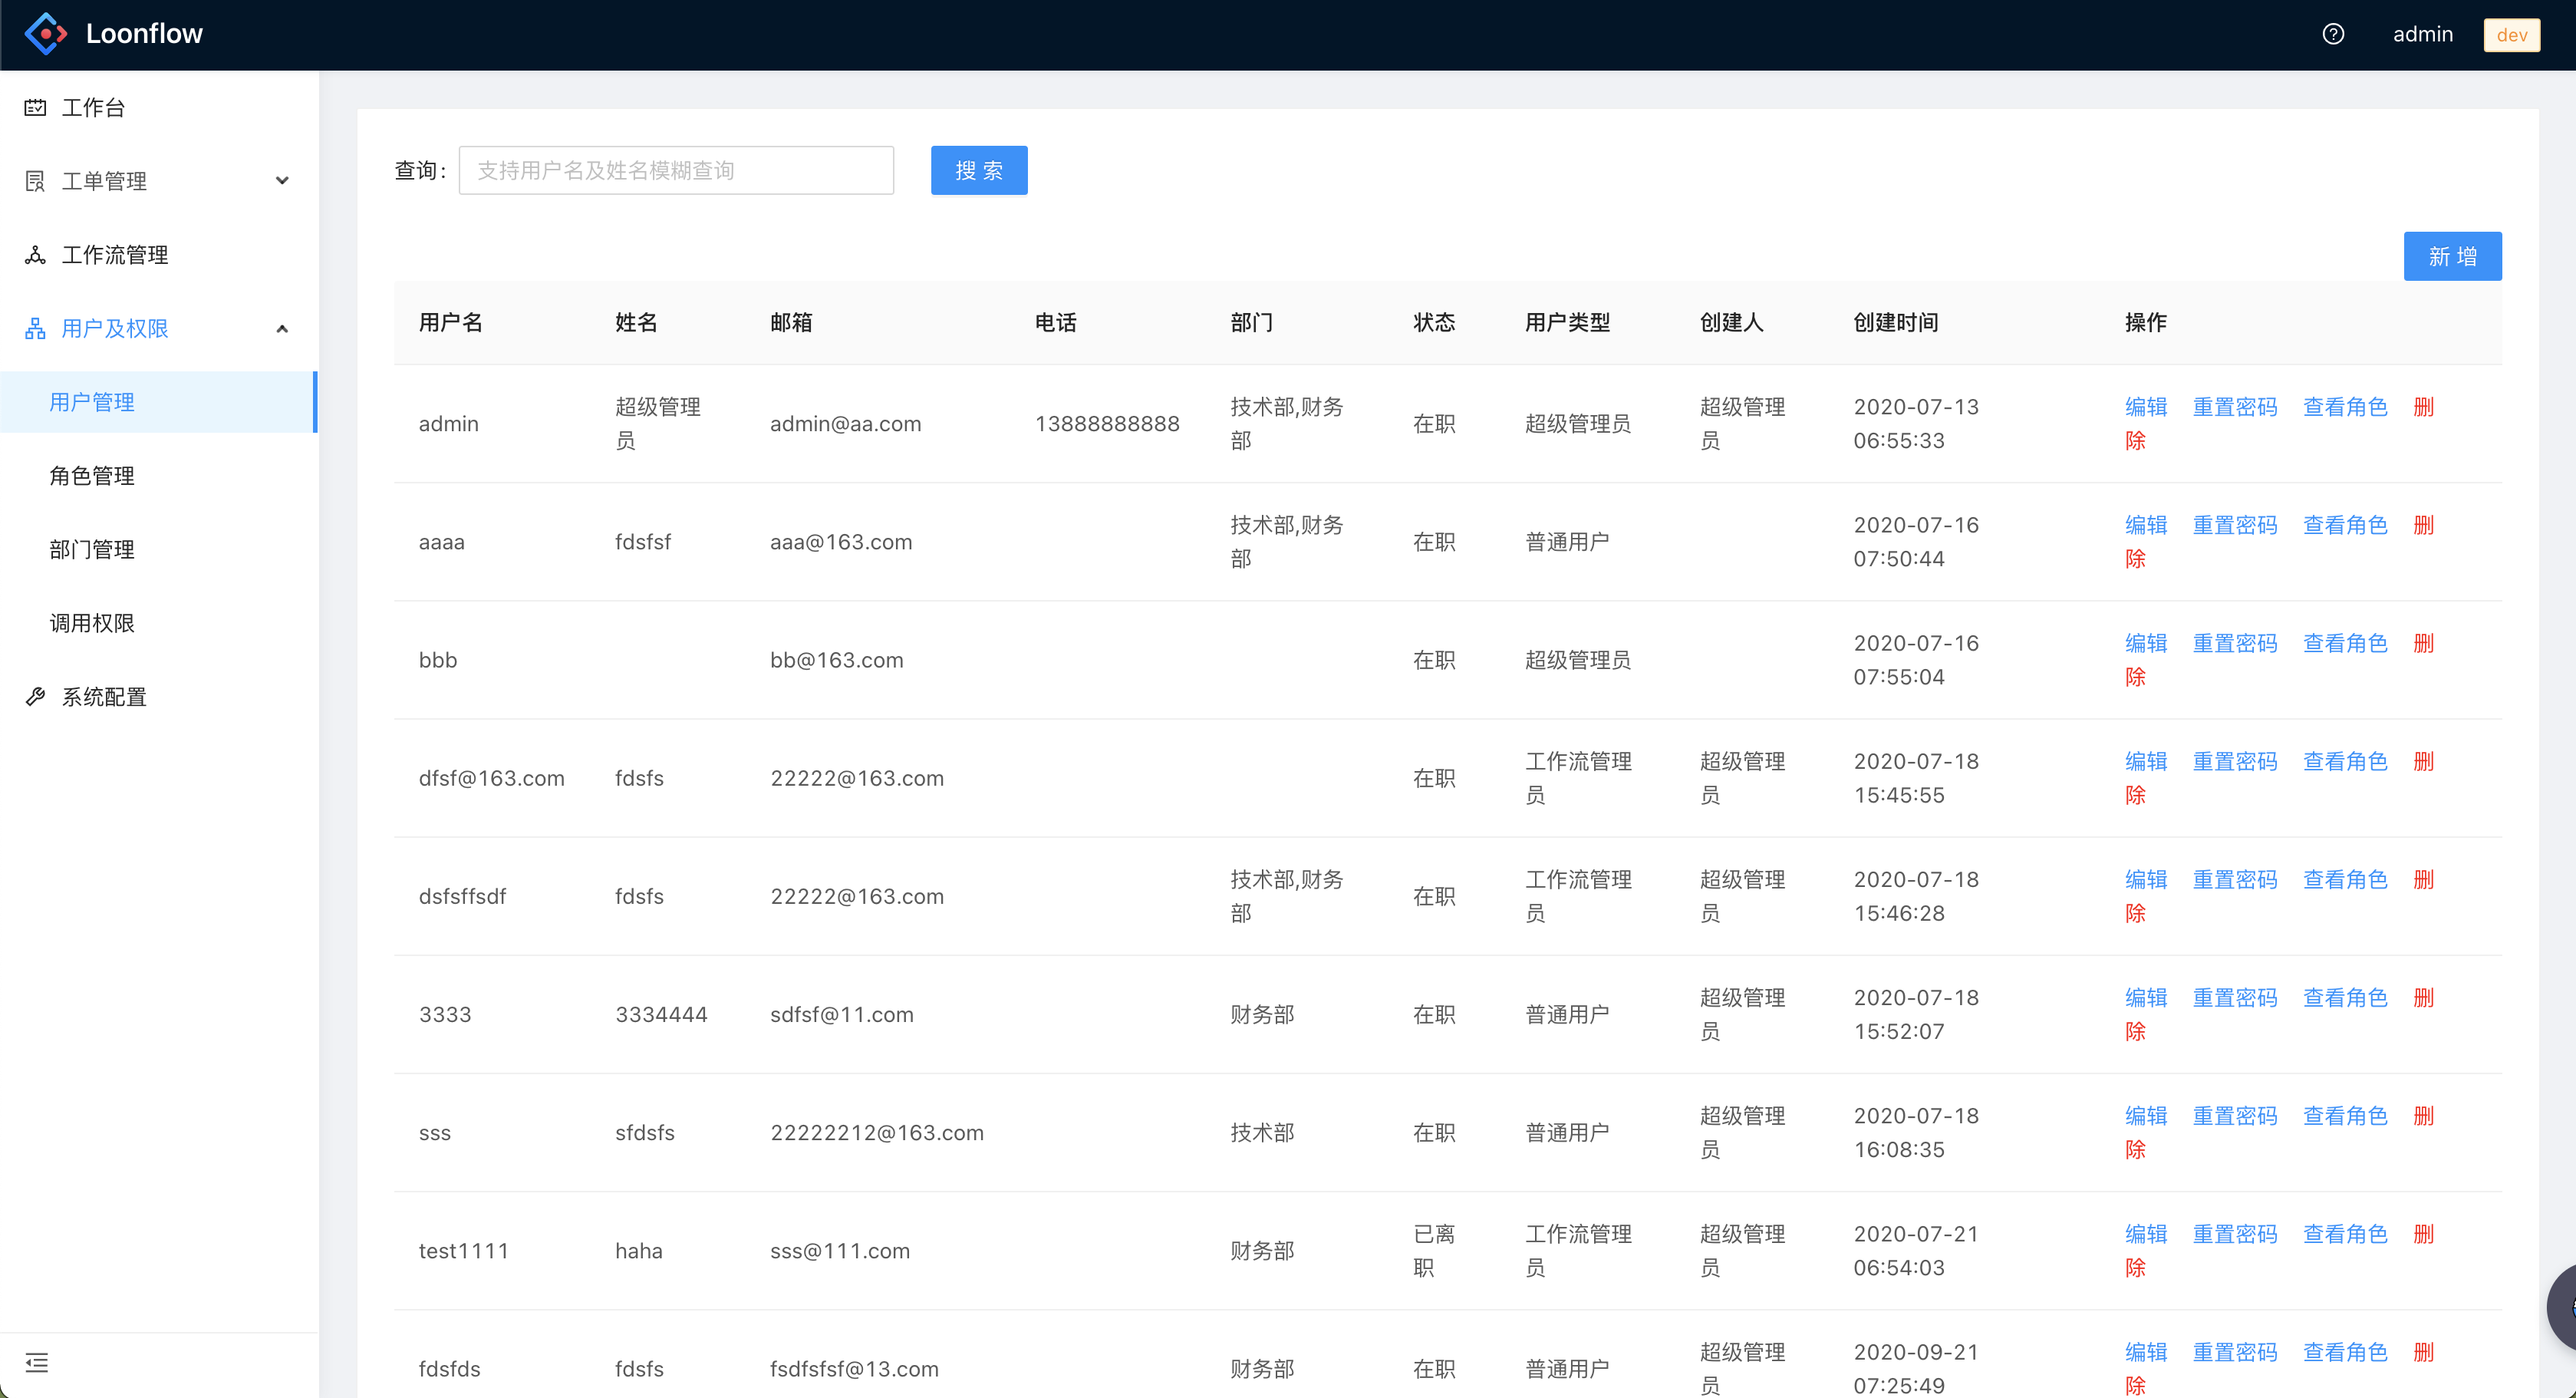This screenshot has height=1398, width=2576.
Task: Click the 搜索 search button
Action: [979, 170]
